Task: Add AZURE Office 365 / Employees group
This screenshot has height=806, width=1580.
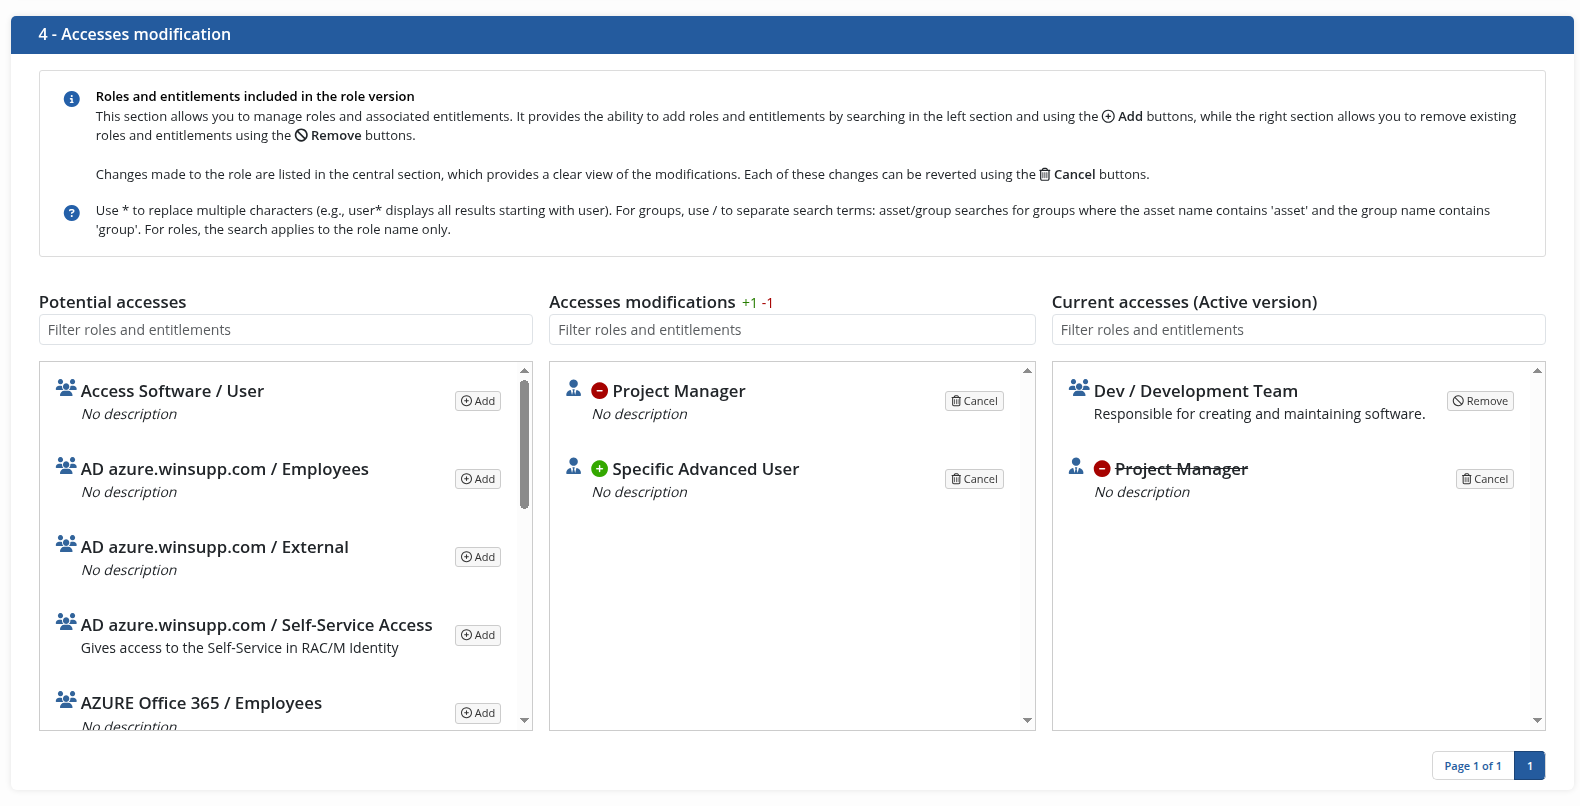Action: 478,713
